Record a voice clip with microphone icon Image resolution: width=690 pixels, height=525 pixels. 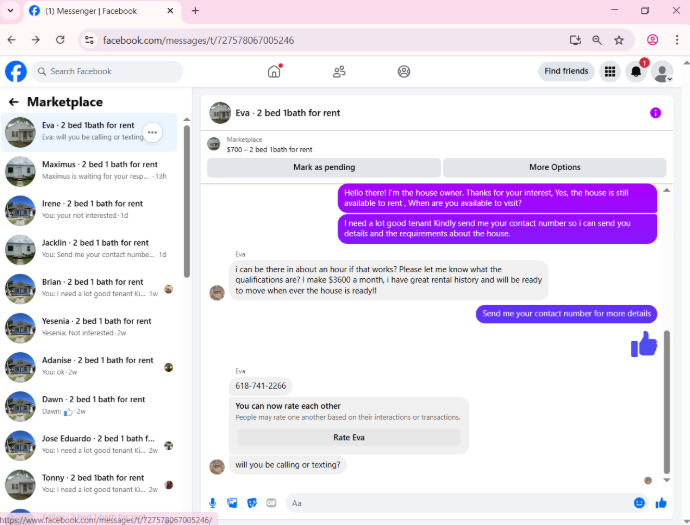click(213, 503)
